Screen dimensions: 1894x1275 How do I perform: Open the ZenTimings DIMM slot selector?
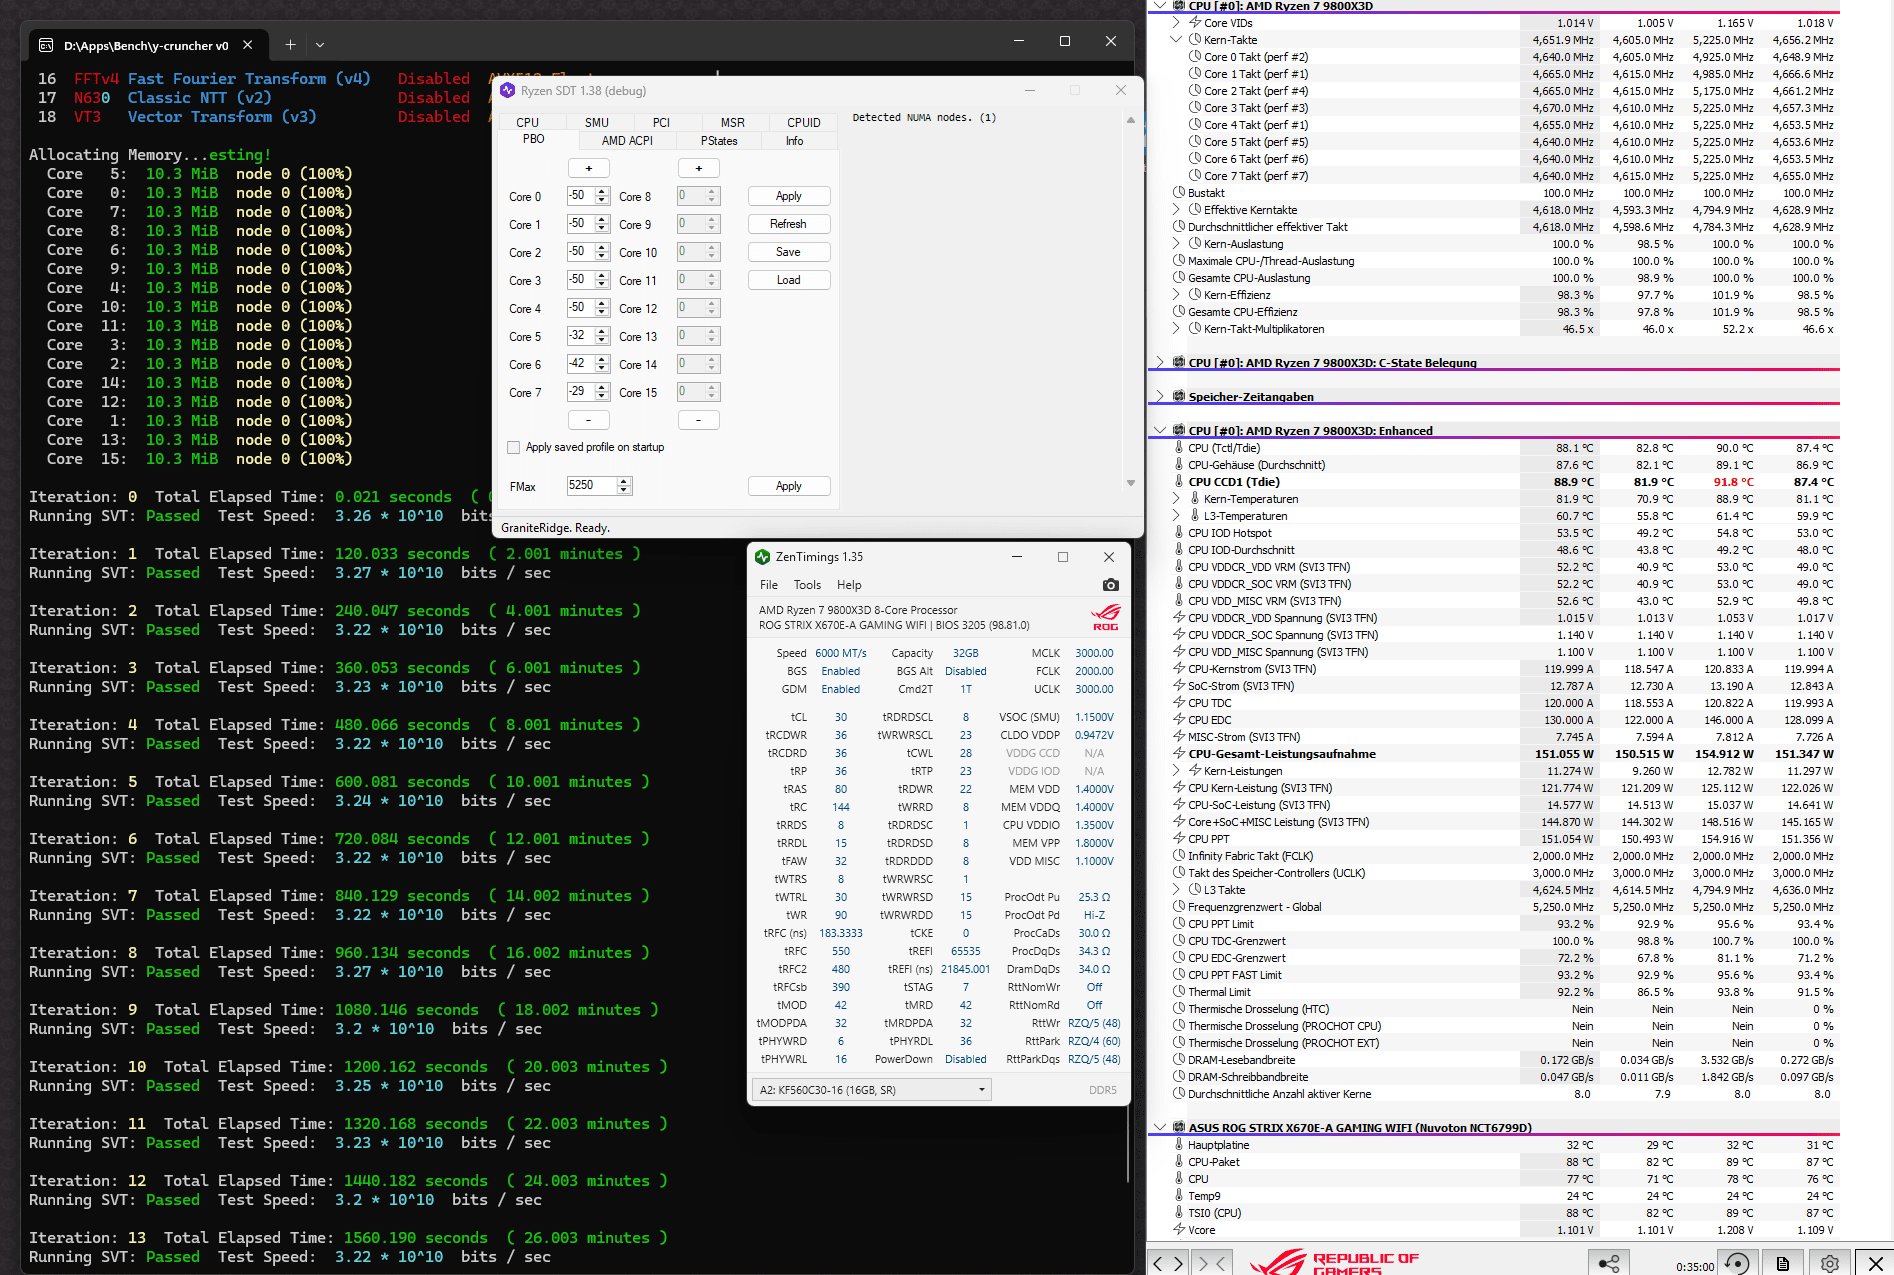(x=871, y=1090)
